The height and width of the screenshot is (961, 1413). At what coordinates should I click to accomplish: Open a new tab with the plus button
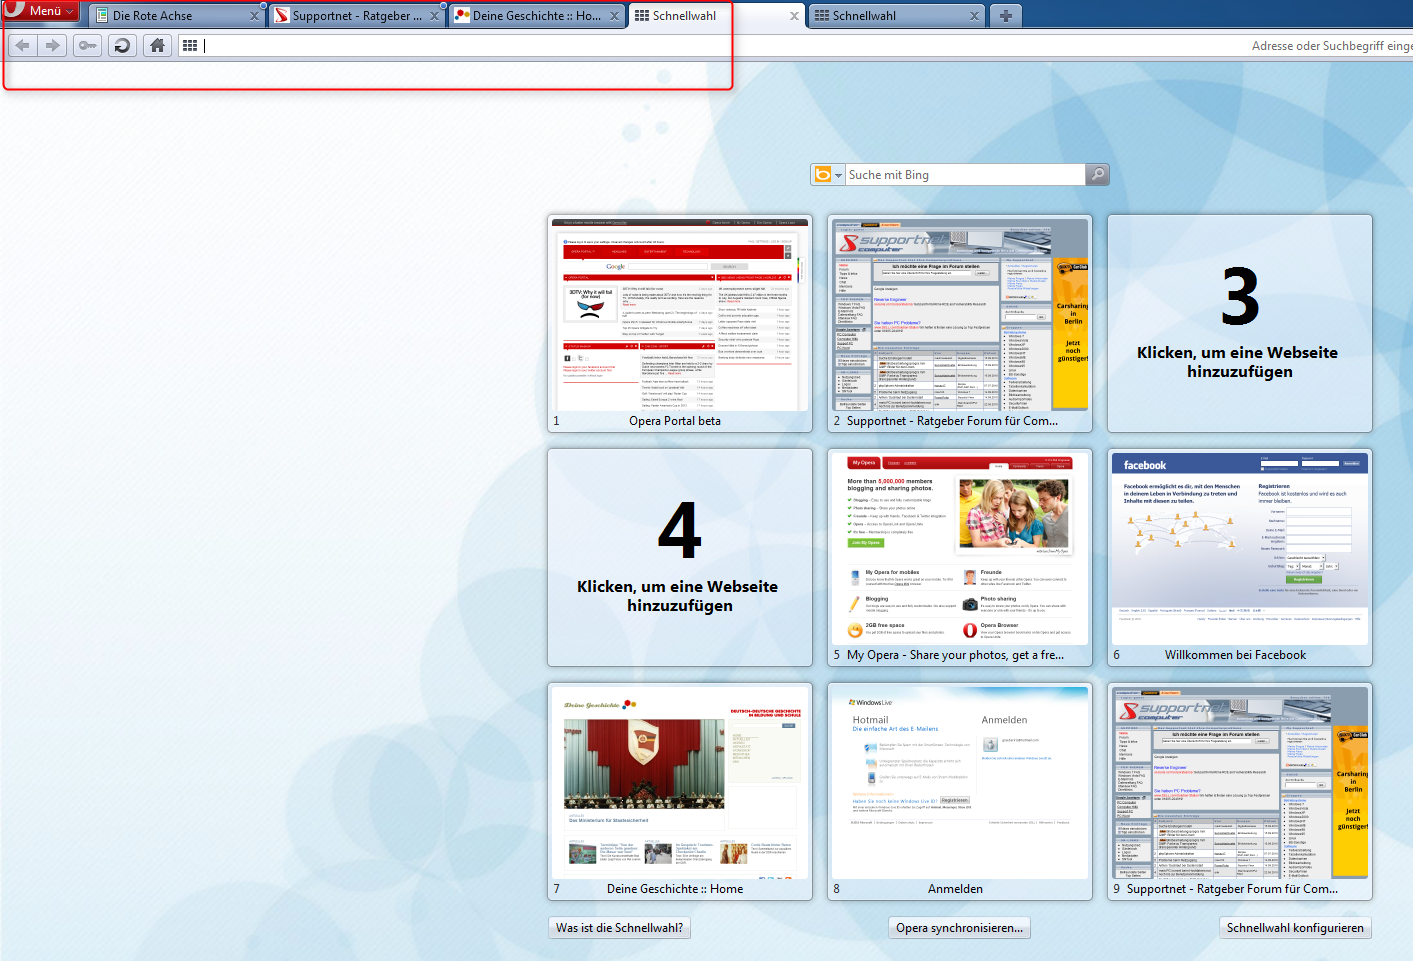click(1005, 16)
